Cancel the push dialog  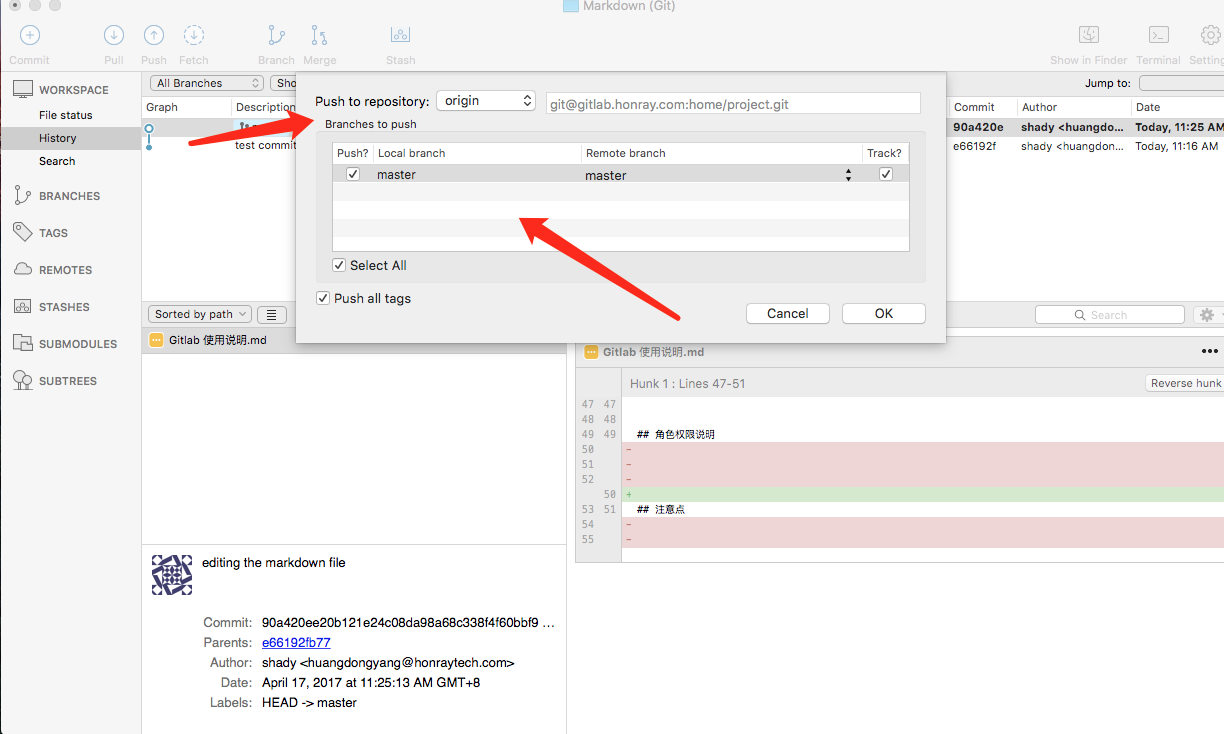pos(787,313)
